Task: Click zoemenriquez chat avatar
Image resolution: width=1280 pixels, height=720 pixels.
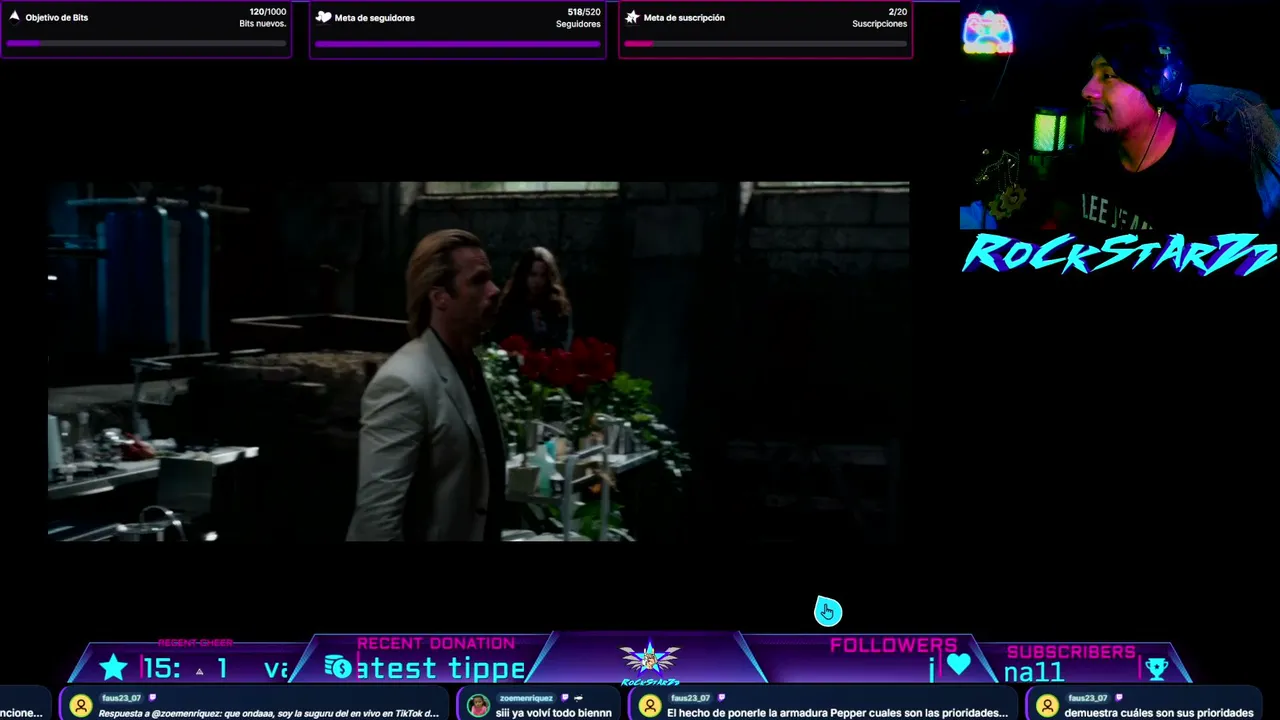Action: pos(479,705)
